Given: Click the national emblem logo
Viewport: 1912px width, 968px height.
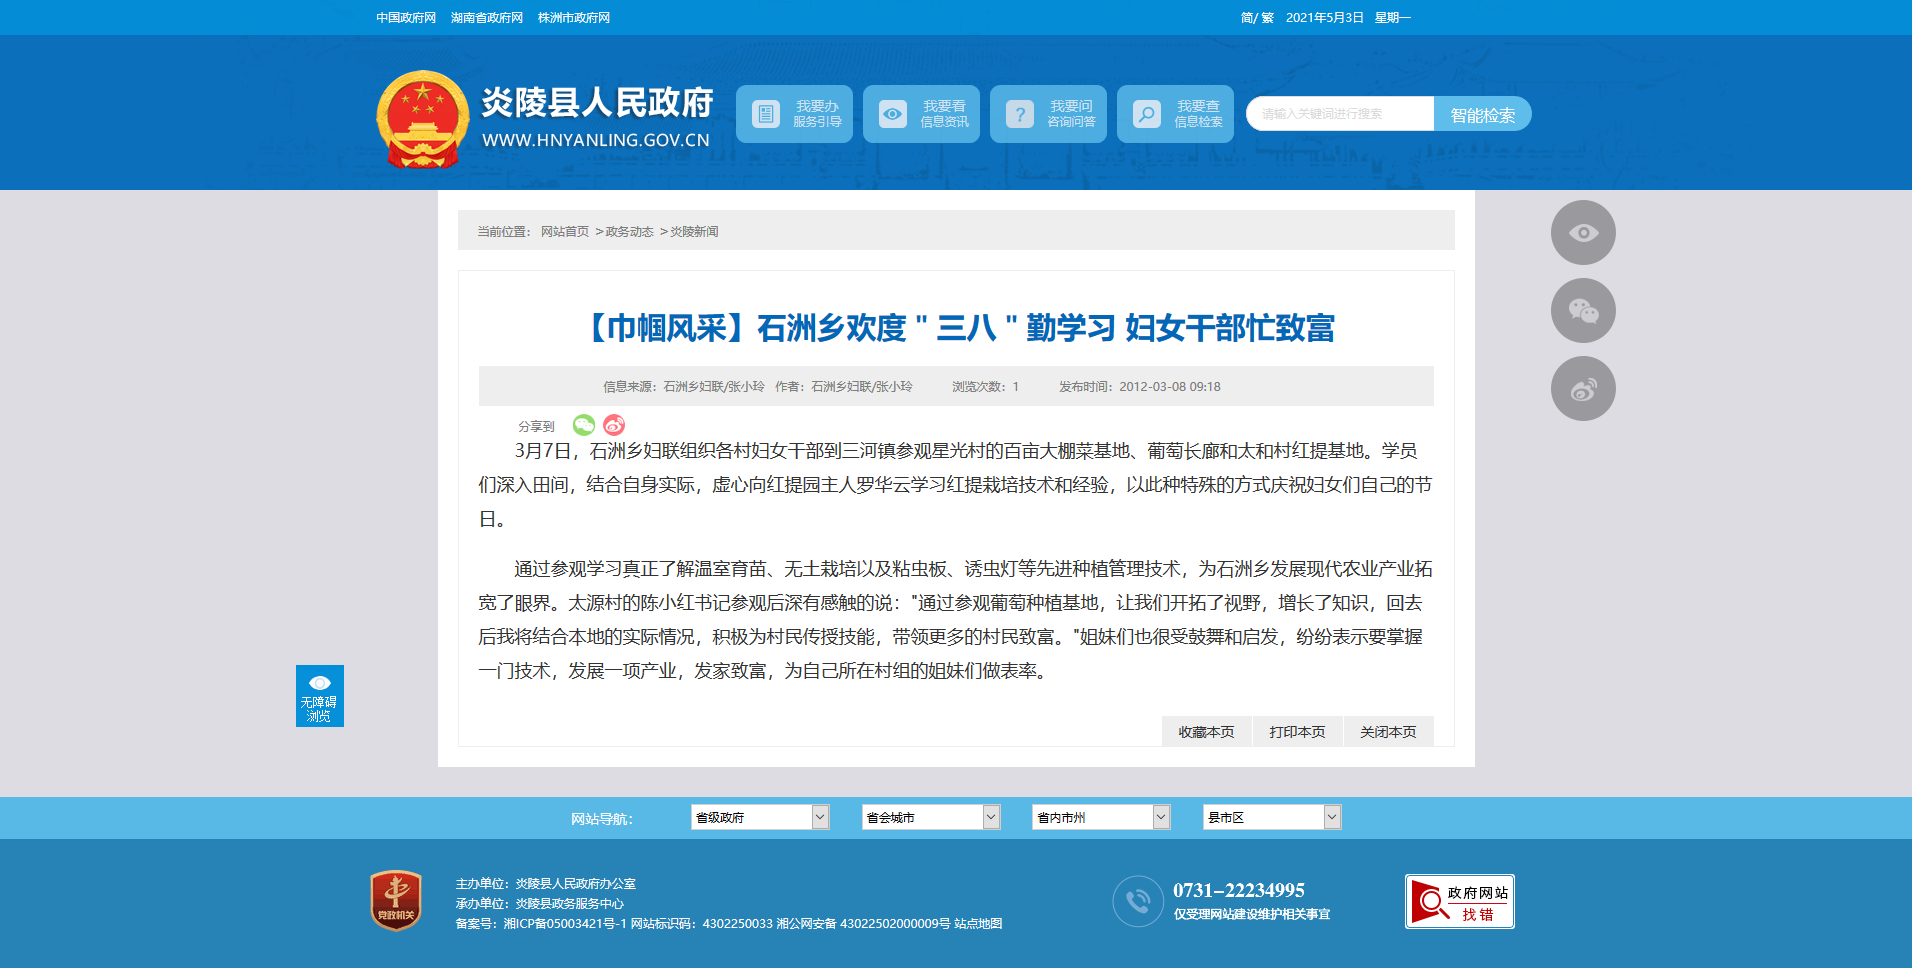Looking at the screenshot, I should click(x=422, y=119).
